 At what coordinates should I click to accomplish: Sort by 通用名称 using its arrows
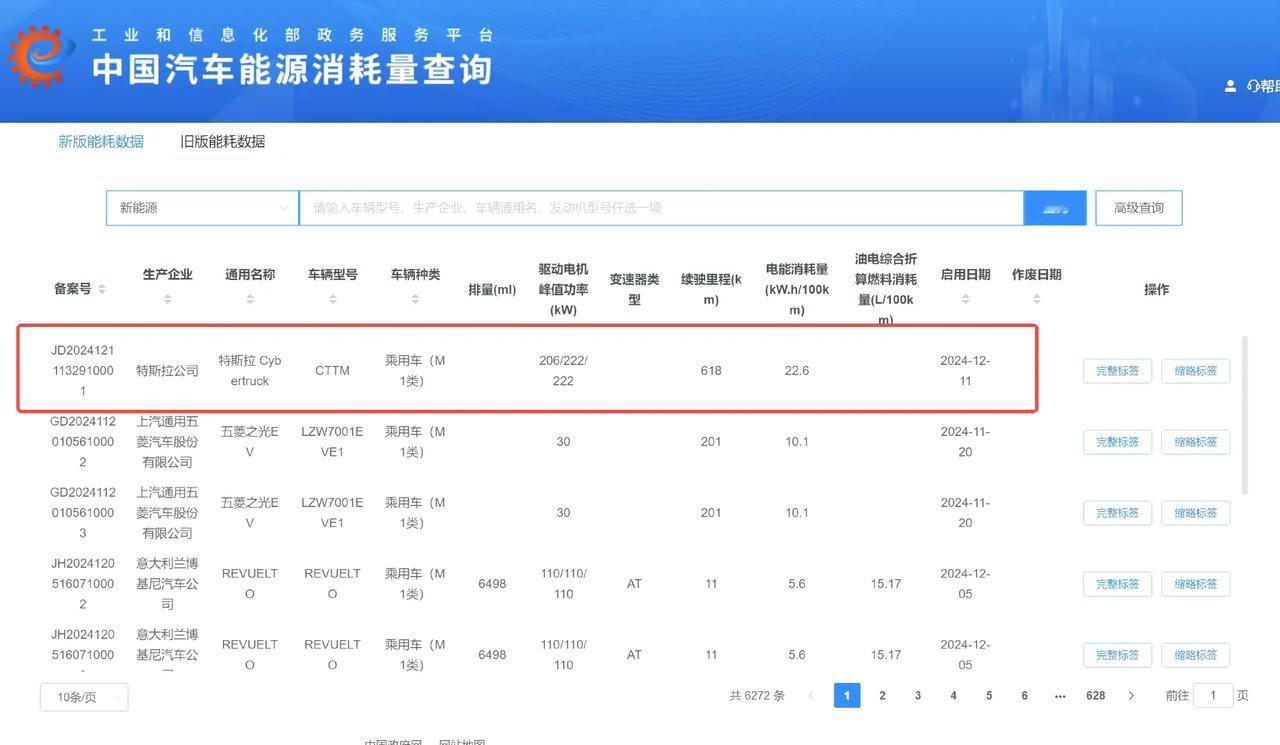250,299
